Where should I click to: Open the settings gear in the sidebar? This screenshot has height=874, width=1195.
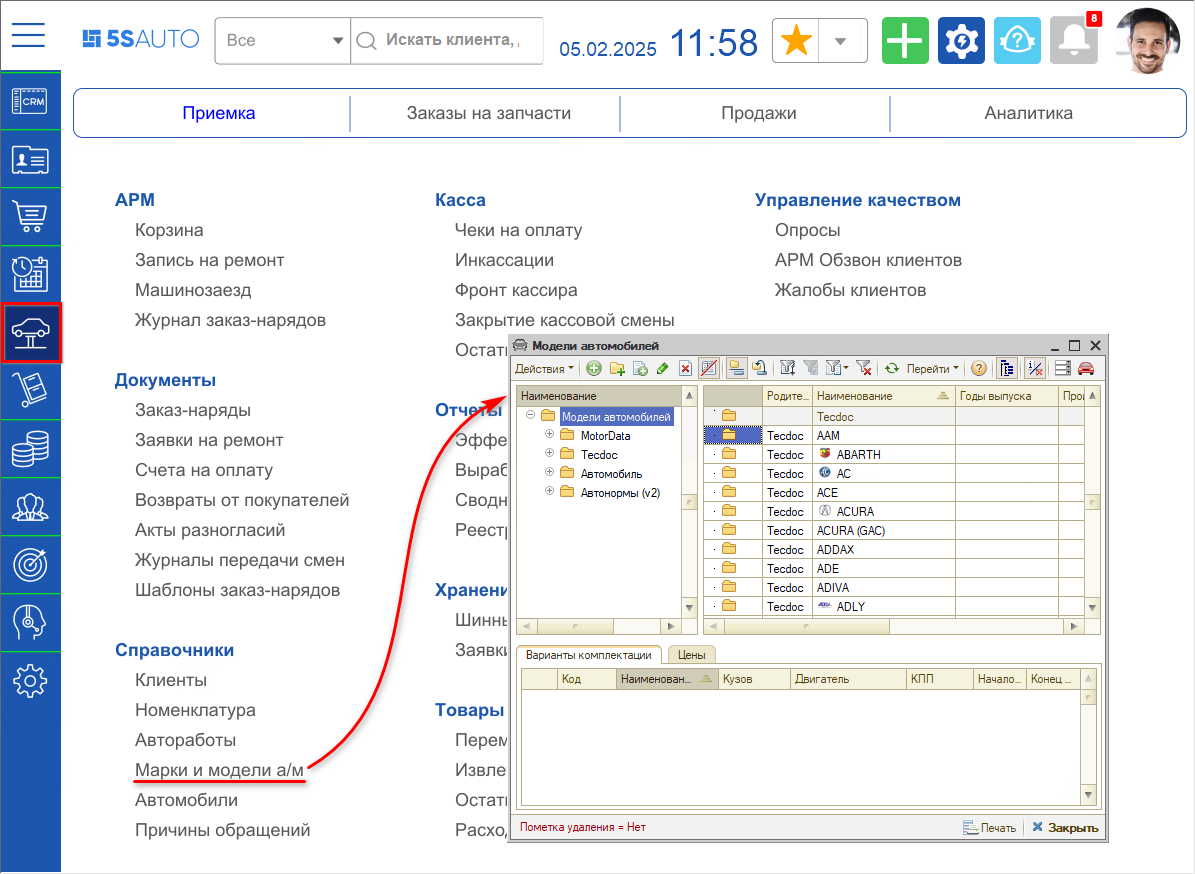tap(30, 680)
